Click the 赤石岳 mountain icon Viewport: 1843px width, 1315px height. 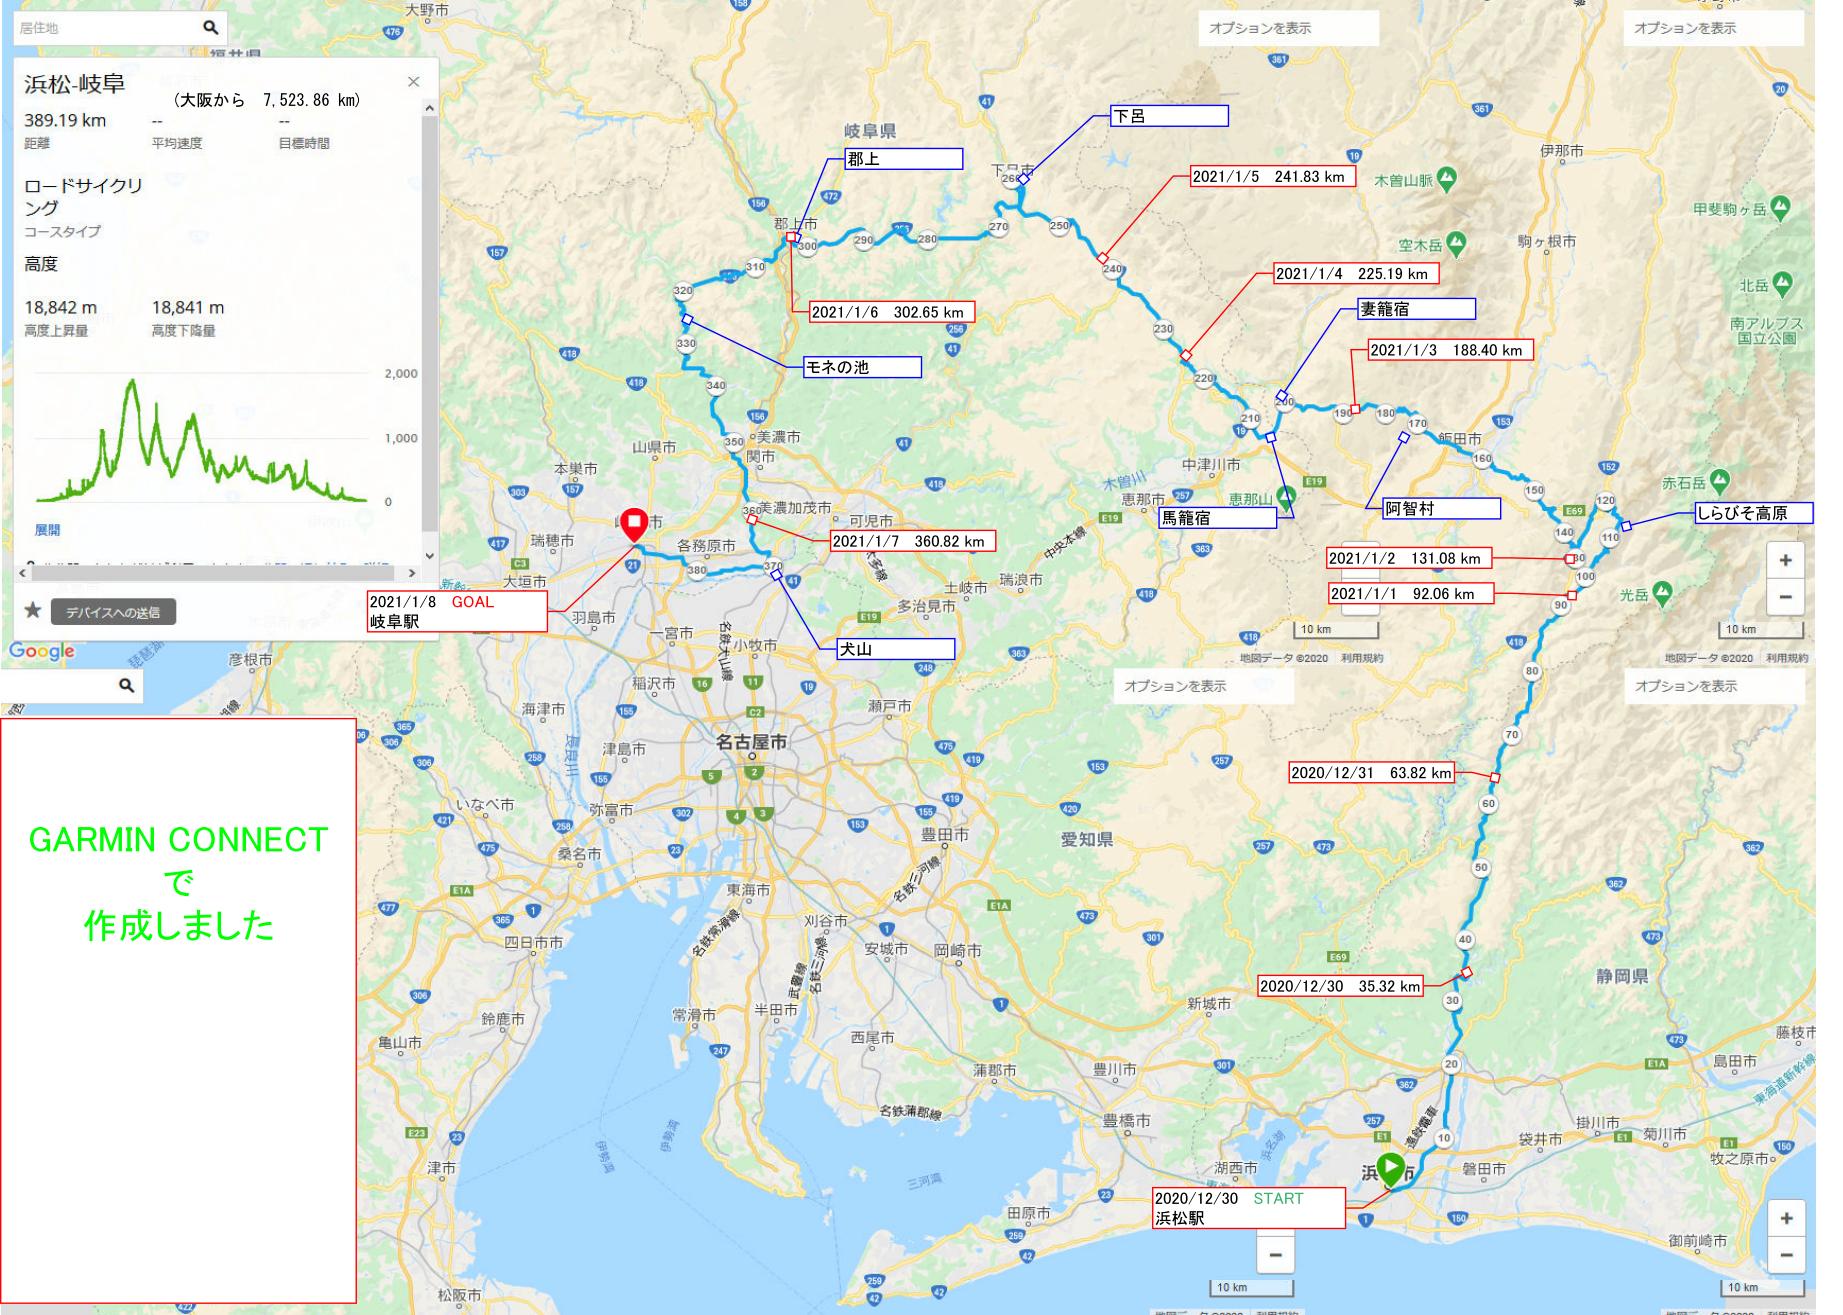click(x=1719, y=480)
